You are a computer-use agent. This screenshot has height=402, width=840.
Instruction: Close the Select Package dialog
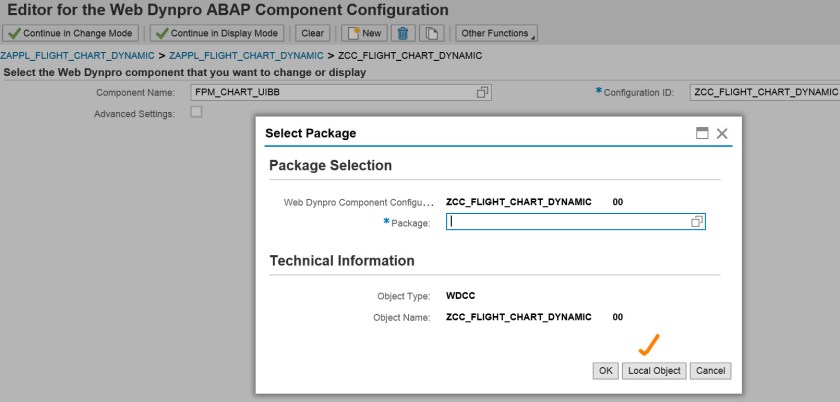click(x=722, y=133)
